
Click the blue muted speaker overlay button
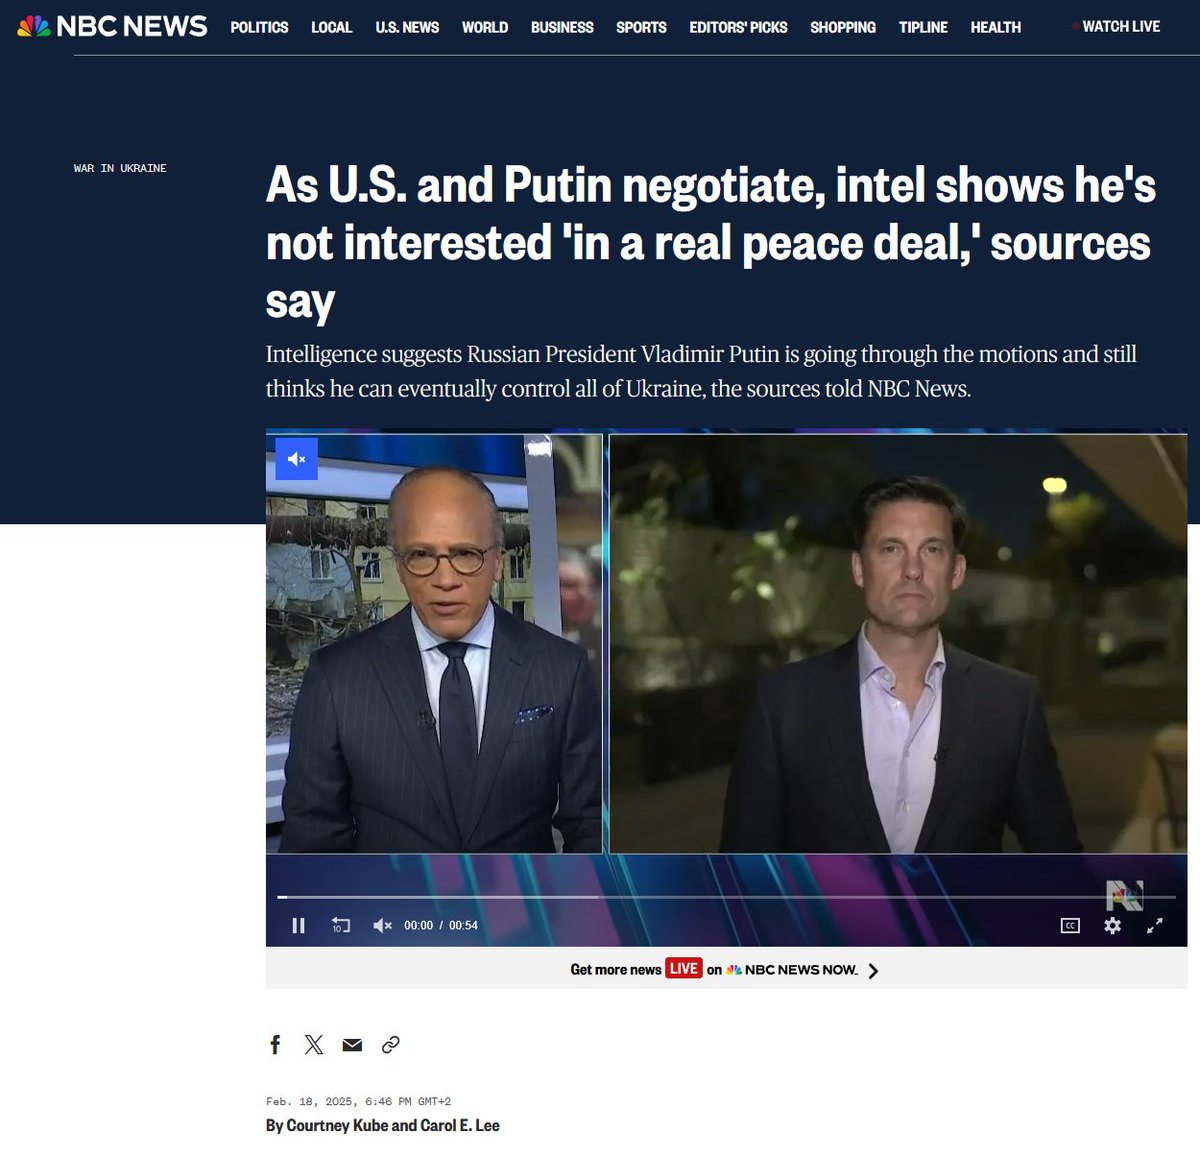tap(297, 459)
